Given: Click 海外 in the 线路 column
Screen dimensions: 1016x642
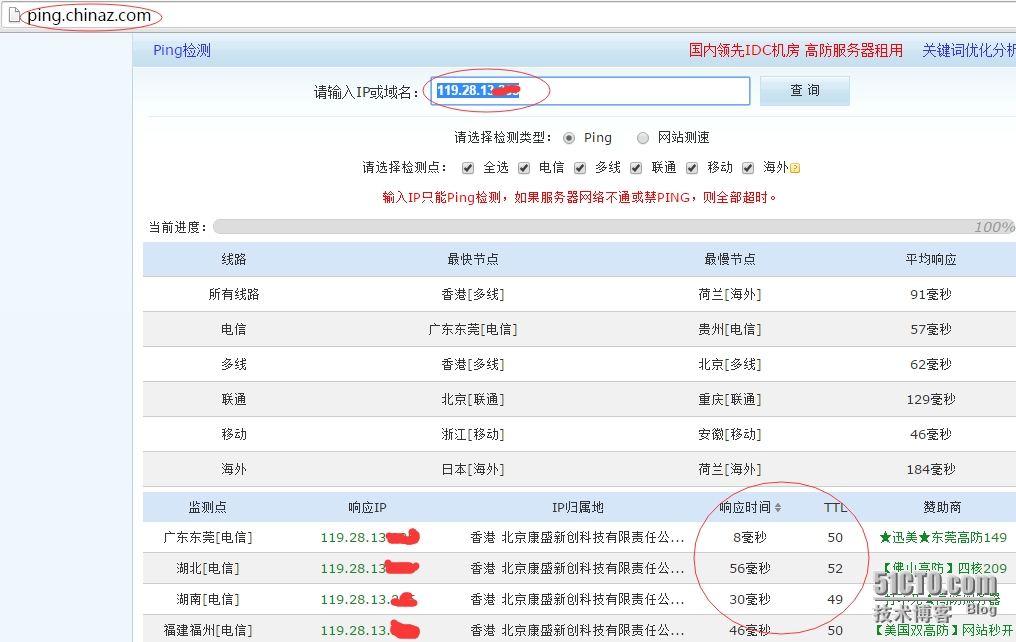Looking at the screenshot, I should (234, 469).
